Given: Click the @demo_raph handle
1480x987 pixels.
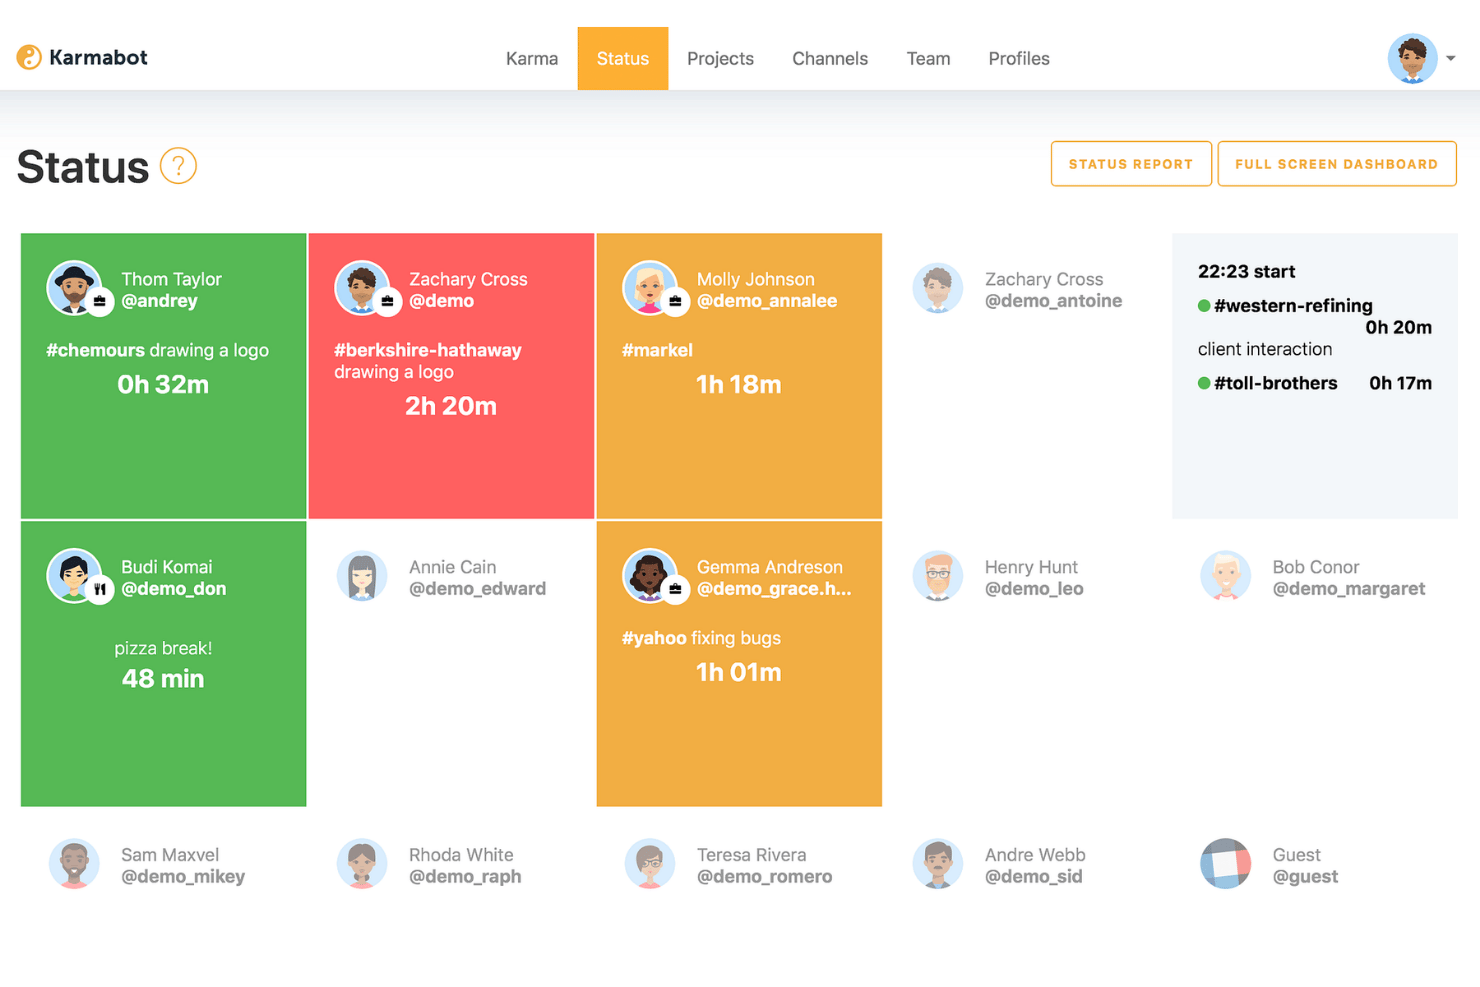Looking at the screenshot, I should click(465, 877).
